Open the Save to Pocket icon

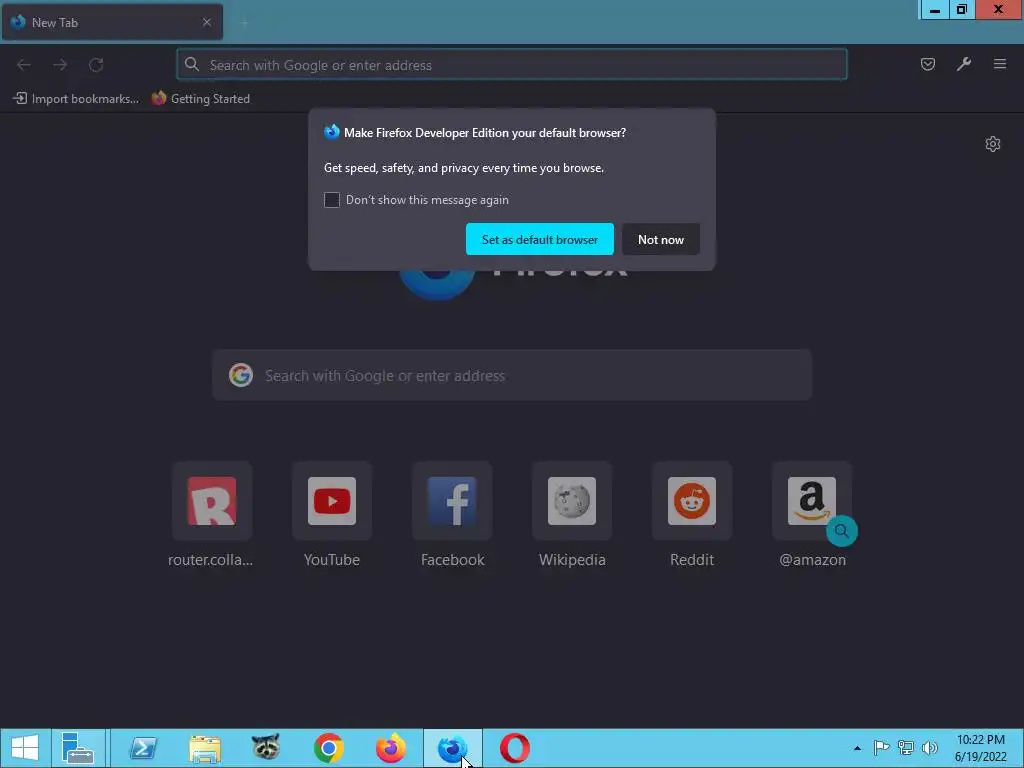[x=928, y=64]
